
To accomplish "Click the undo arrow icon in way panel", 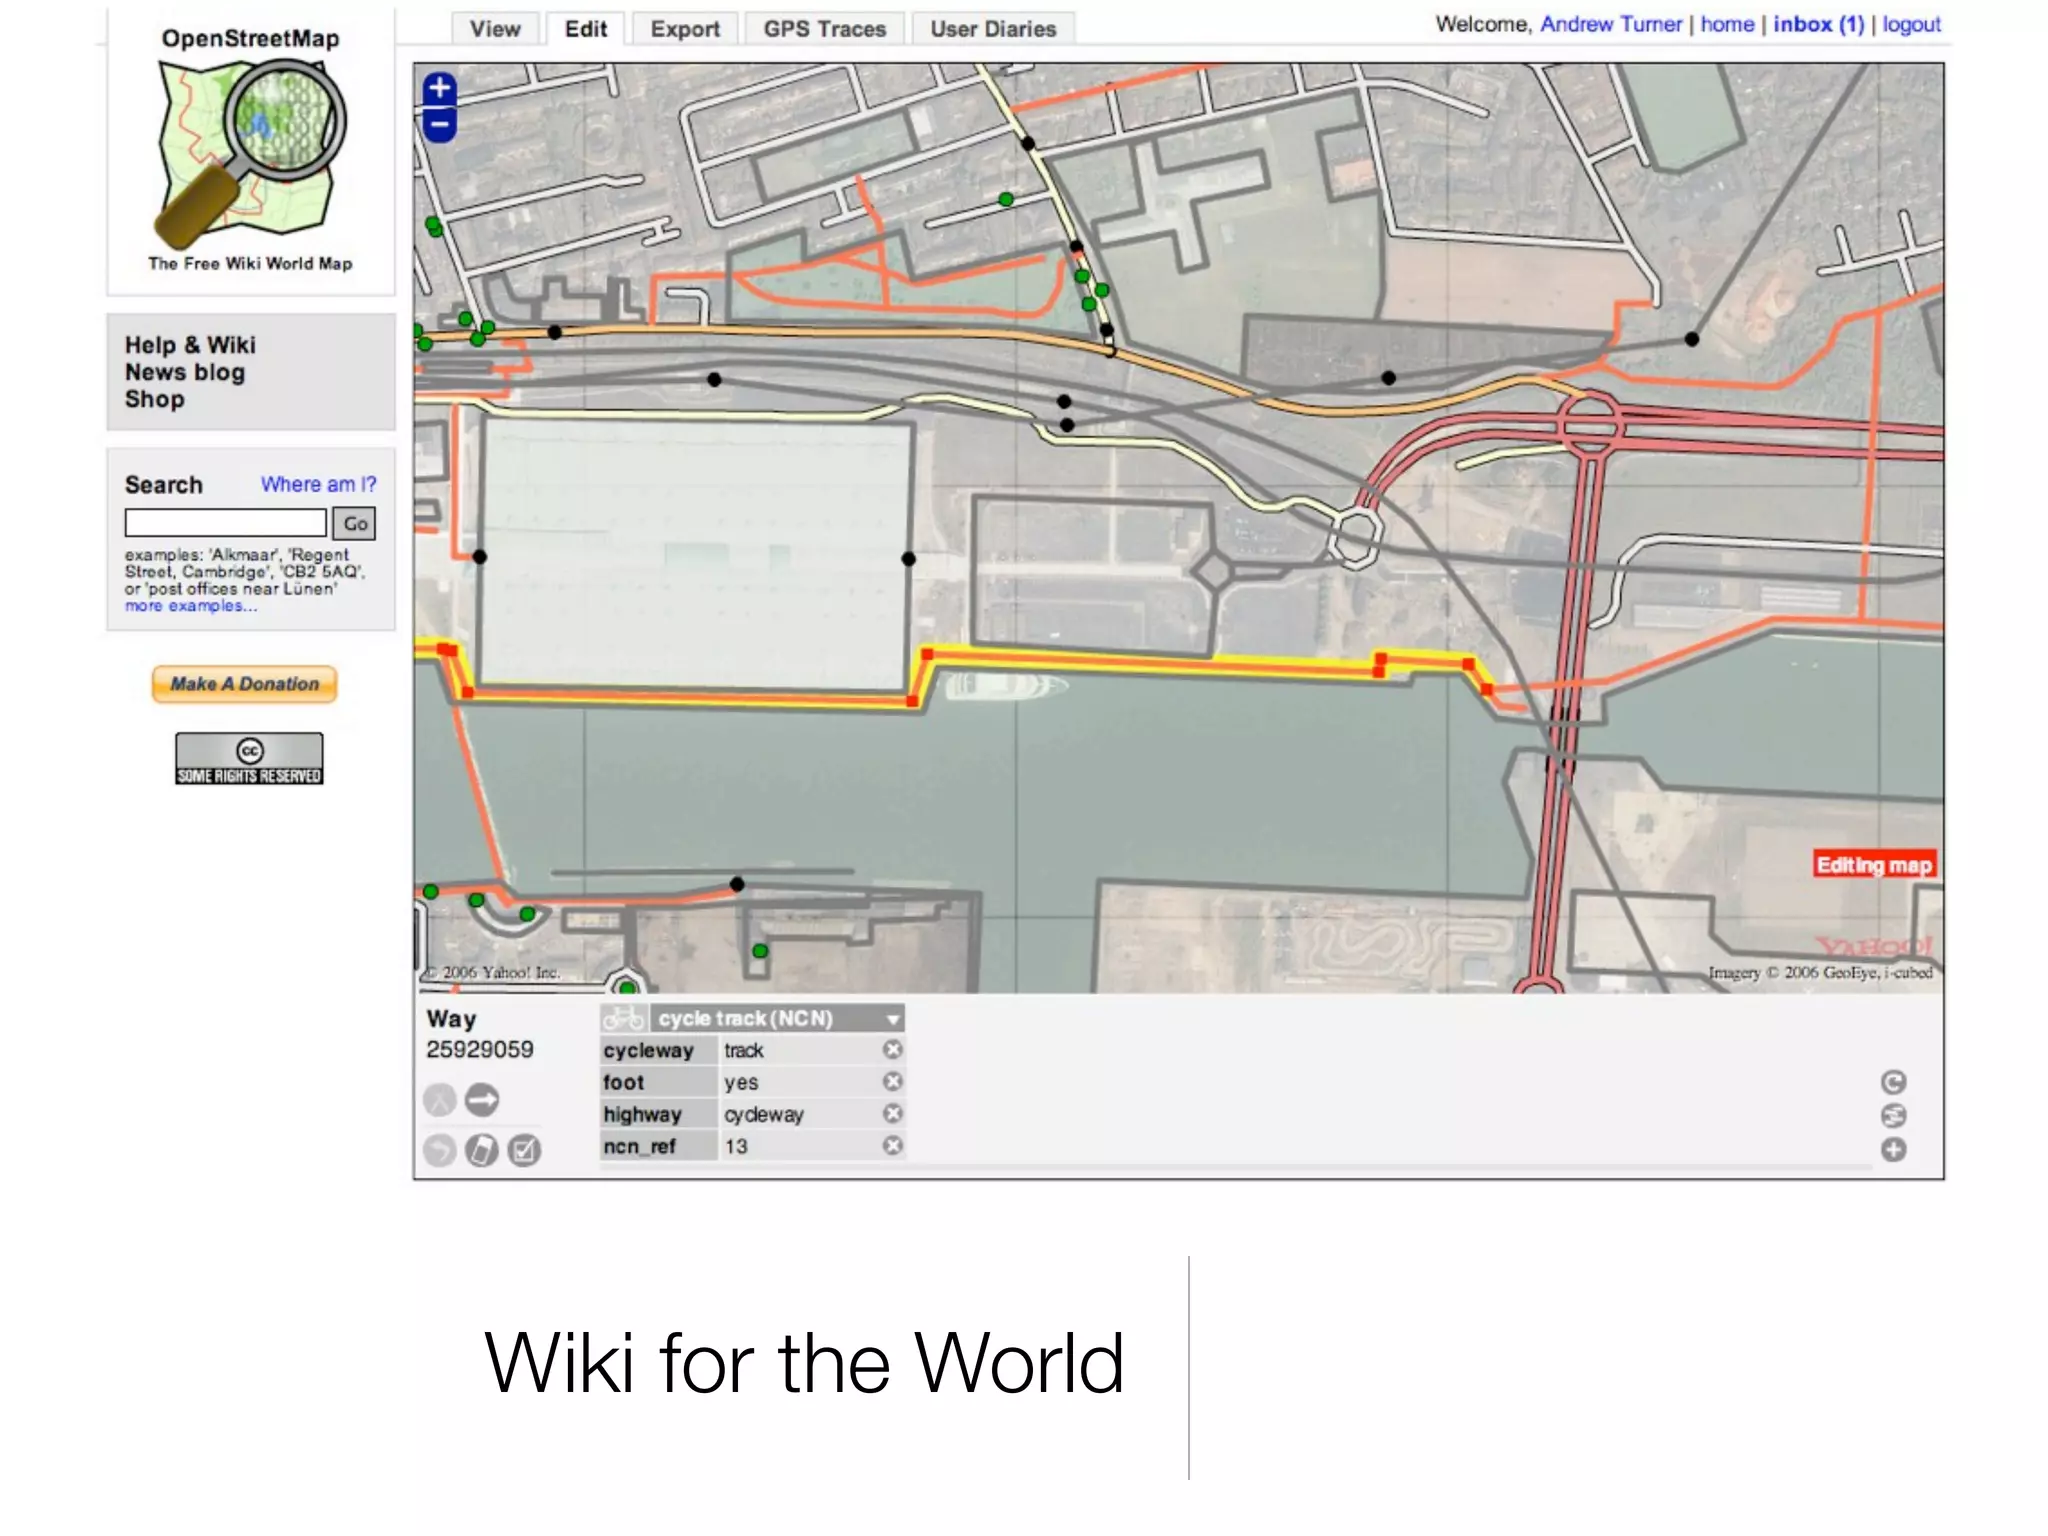I will (x=440, y=1151).
